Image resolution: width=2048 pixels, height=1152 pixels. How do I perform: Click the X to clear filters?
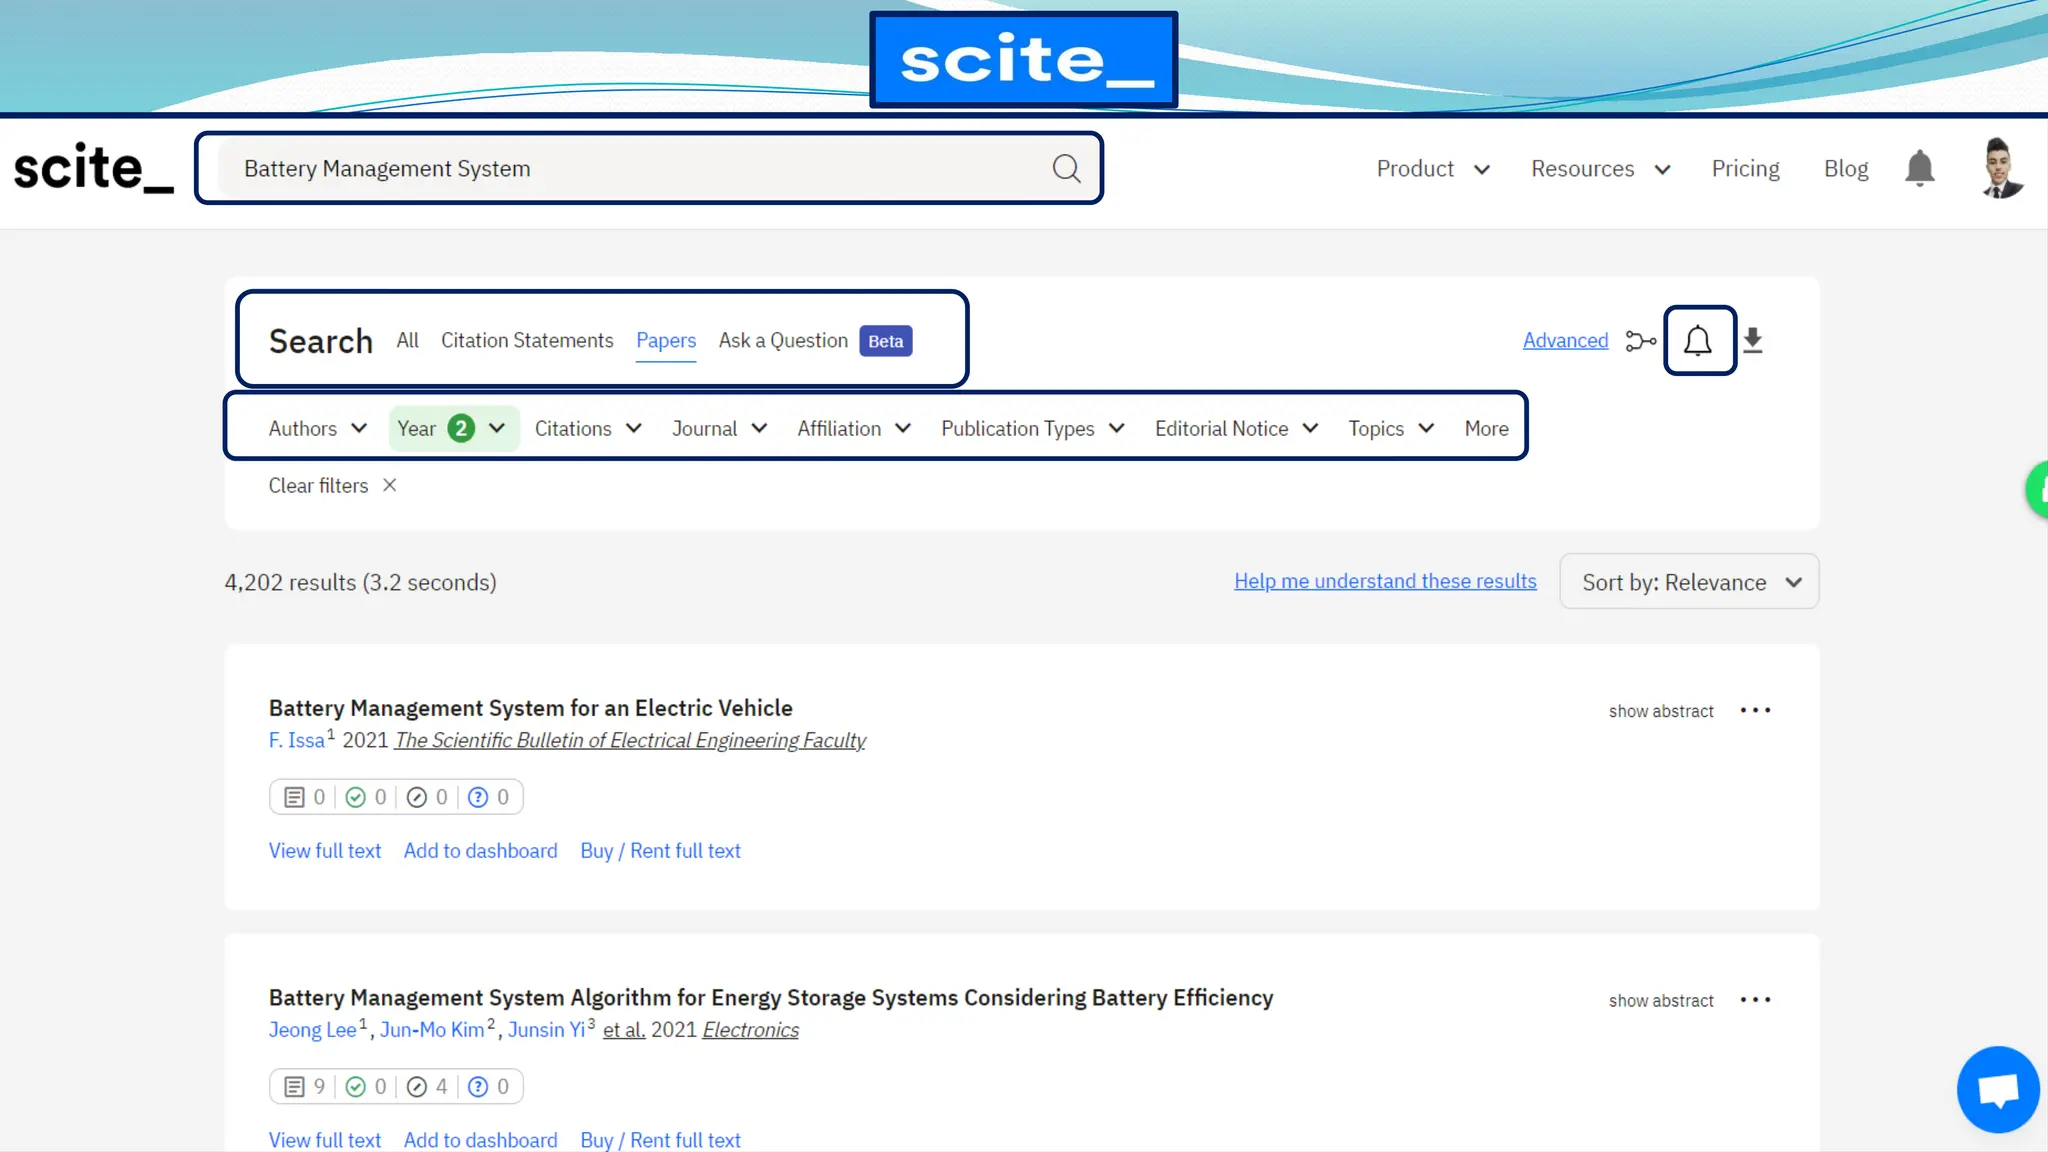click(390, 485)
